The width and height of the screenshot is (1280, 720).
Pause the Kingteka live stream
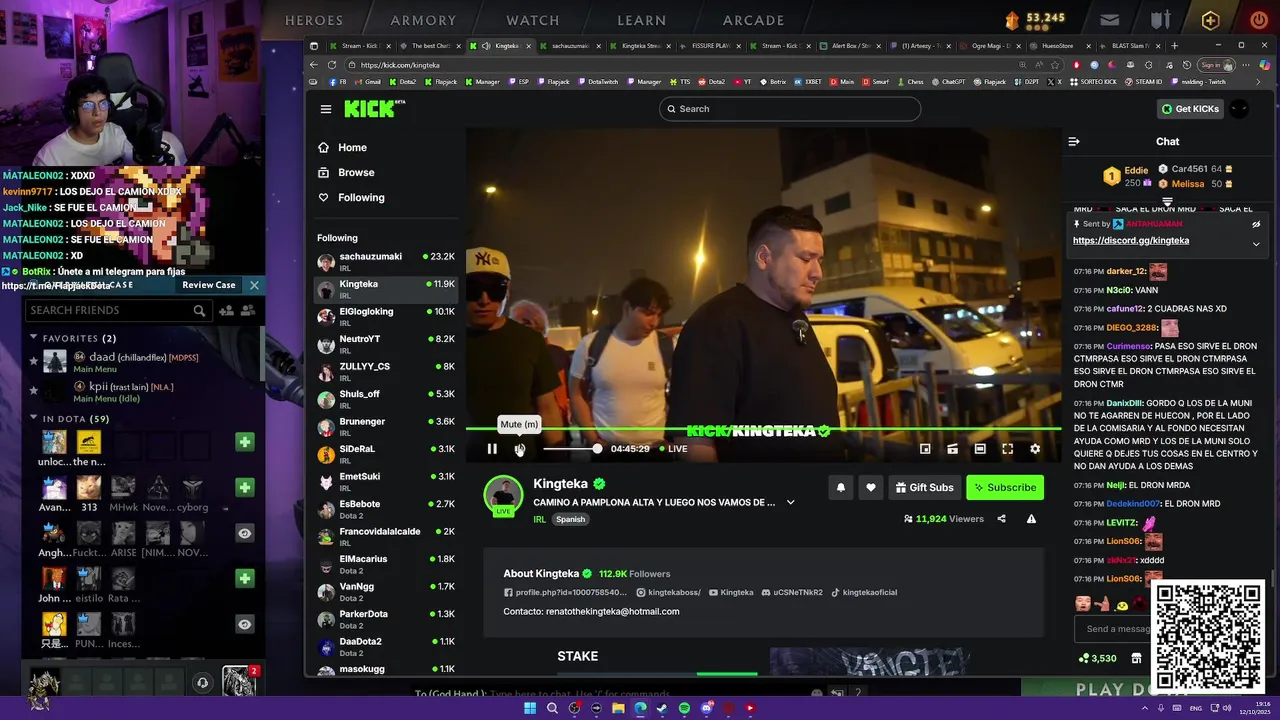click(492, 449)
